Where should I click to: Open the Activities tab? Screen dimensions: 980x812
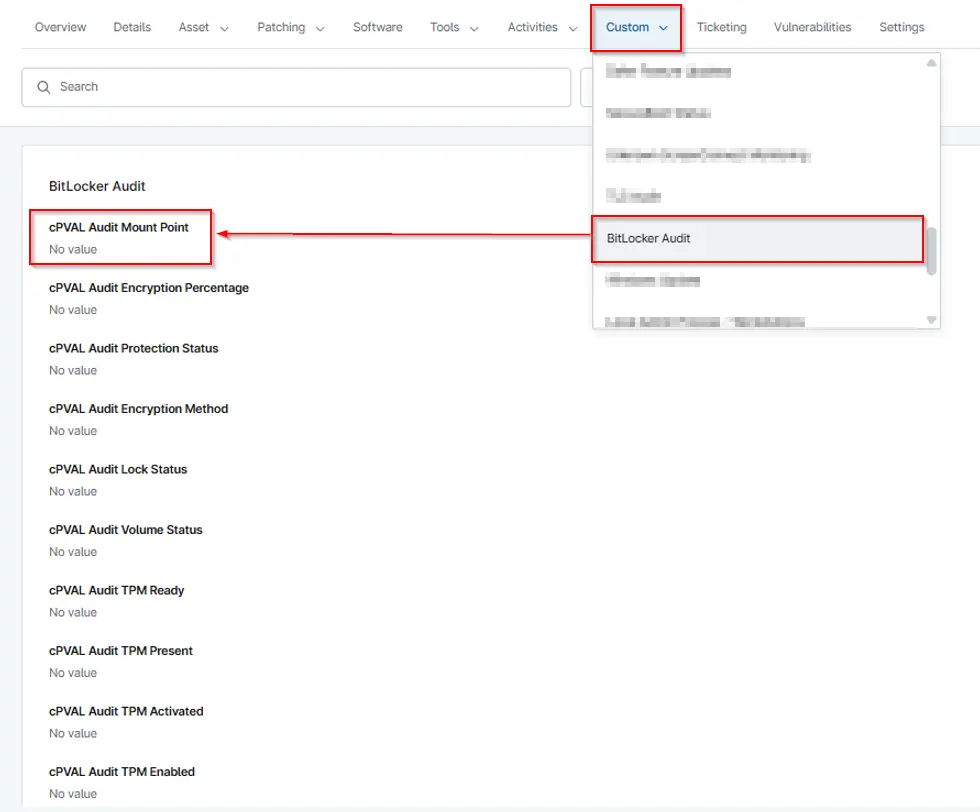532,27
